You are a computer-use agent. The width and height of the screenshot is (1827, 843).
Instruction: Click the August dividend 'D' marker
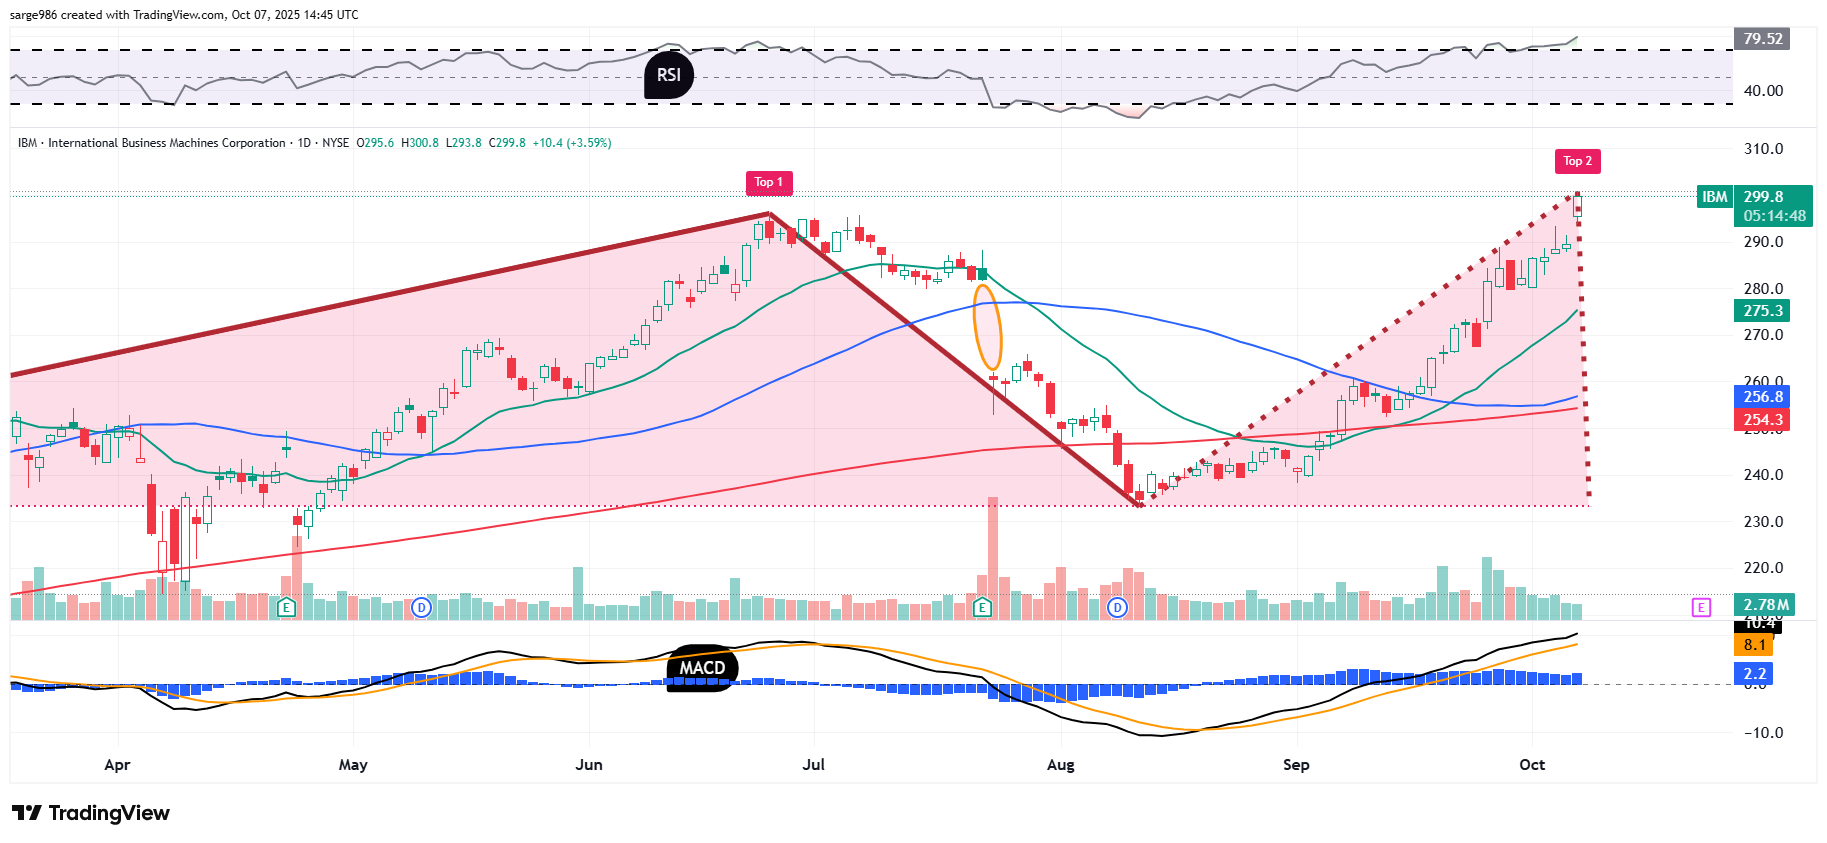coord(1117,607)
